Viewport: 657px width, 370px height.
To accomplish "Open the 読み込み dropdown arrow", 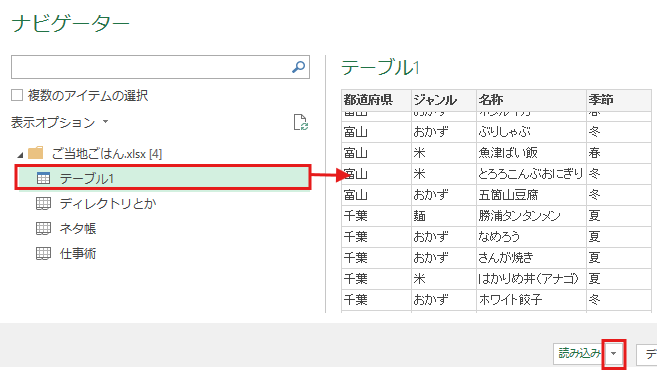I will (x=614, y=353).
